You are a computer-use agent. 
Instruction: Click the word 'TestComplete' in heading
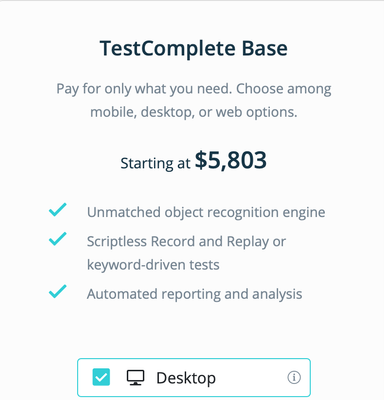point(168,49)
